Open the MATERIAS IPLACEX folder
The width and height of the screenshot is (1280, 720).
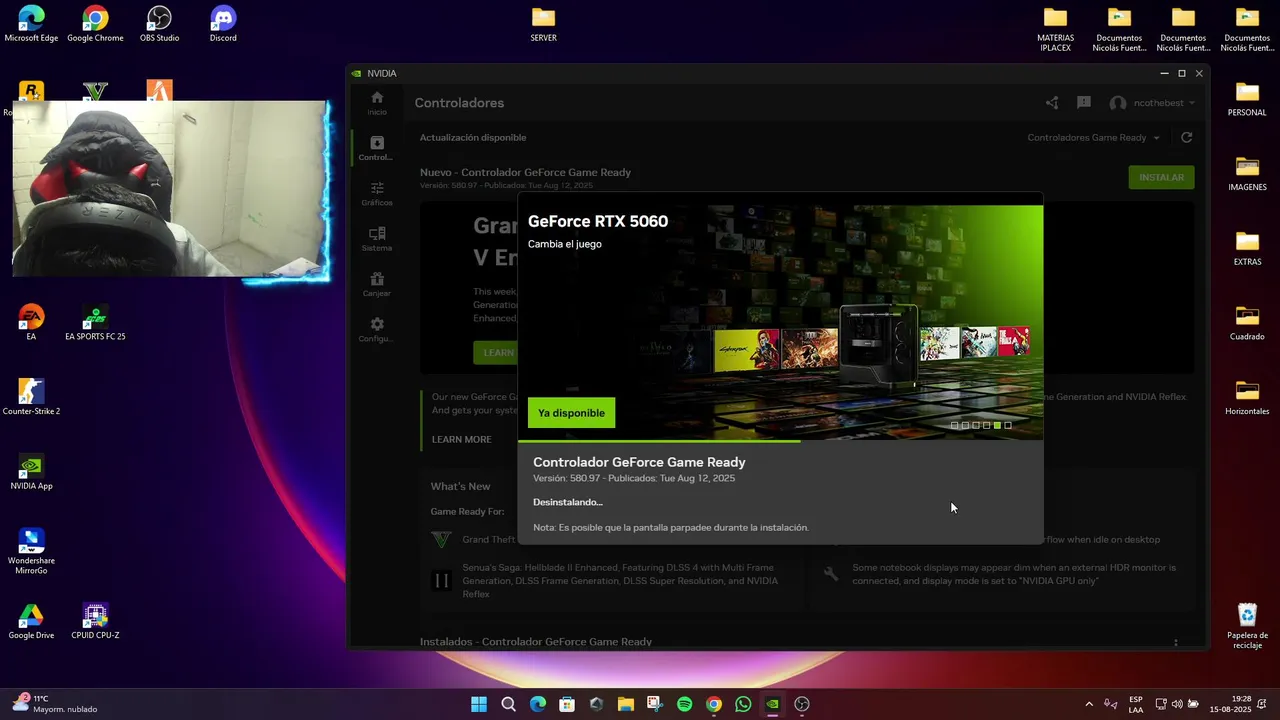click(x=1055, y=29)
